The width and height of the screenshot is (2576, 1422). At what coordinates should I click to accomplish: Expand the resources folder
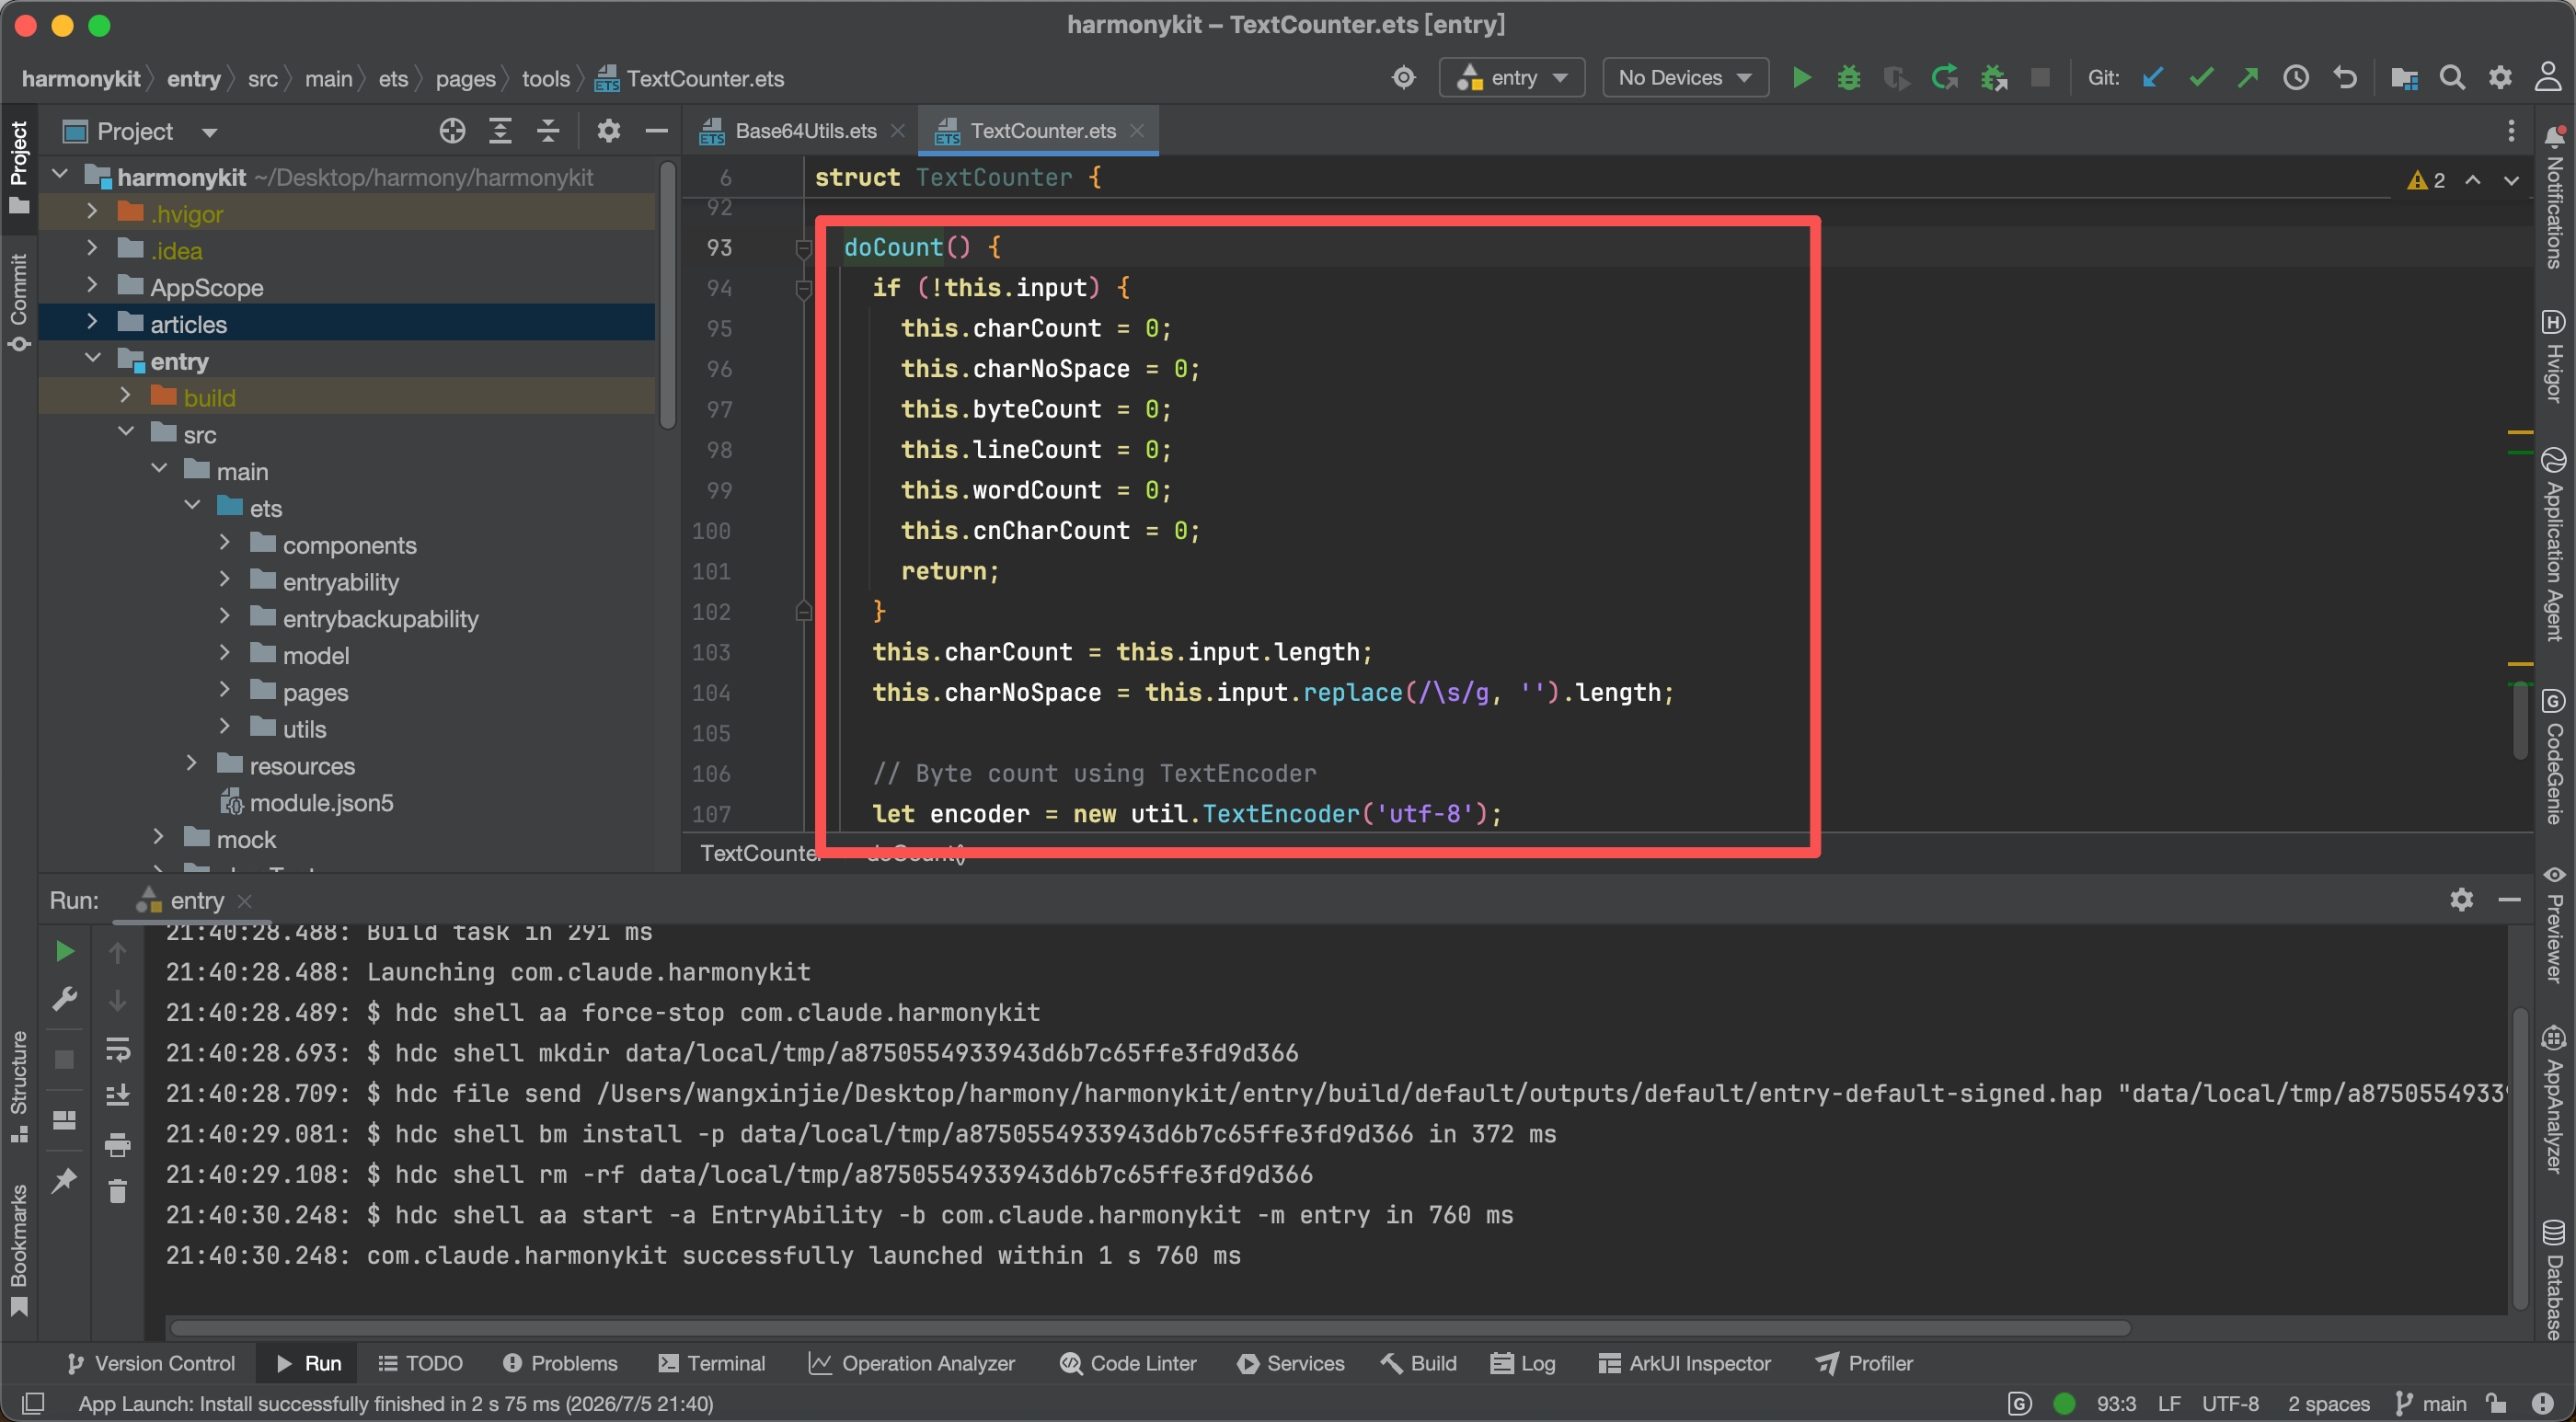(192, 764)
